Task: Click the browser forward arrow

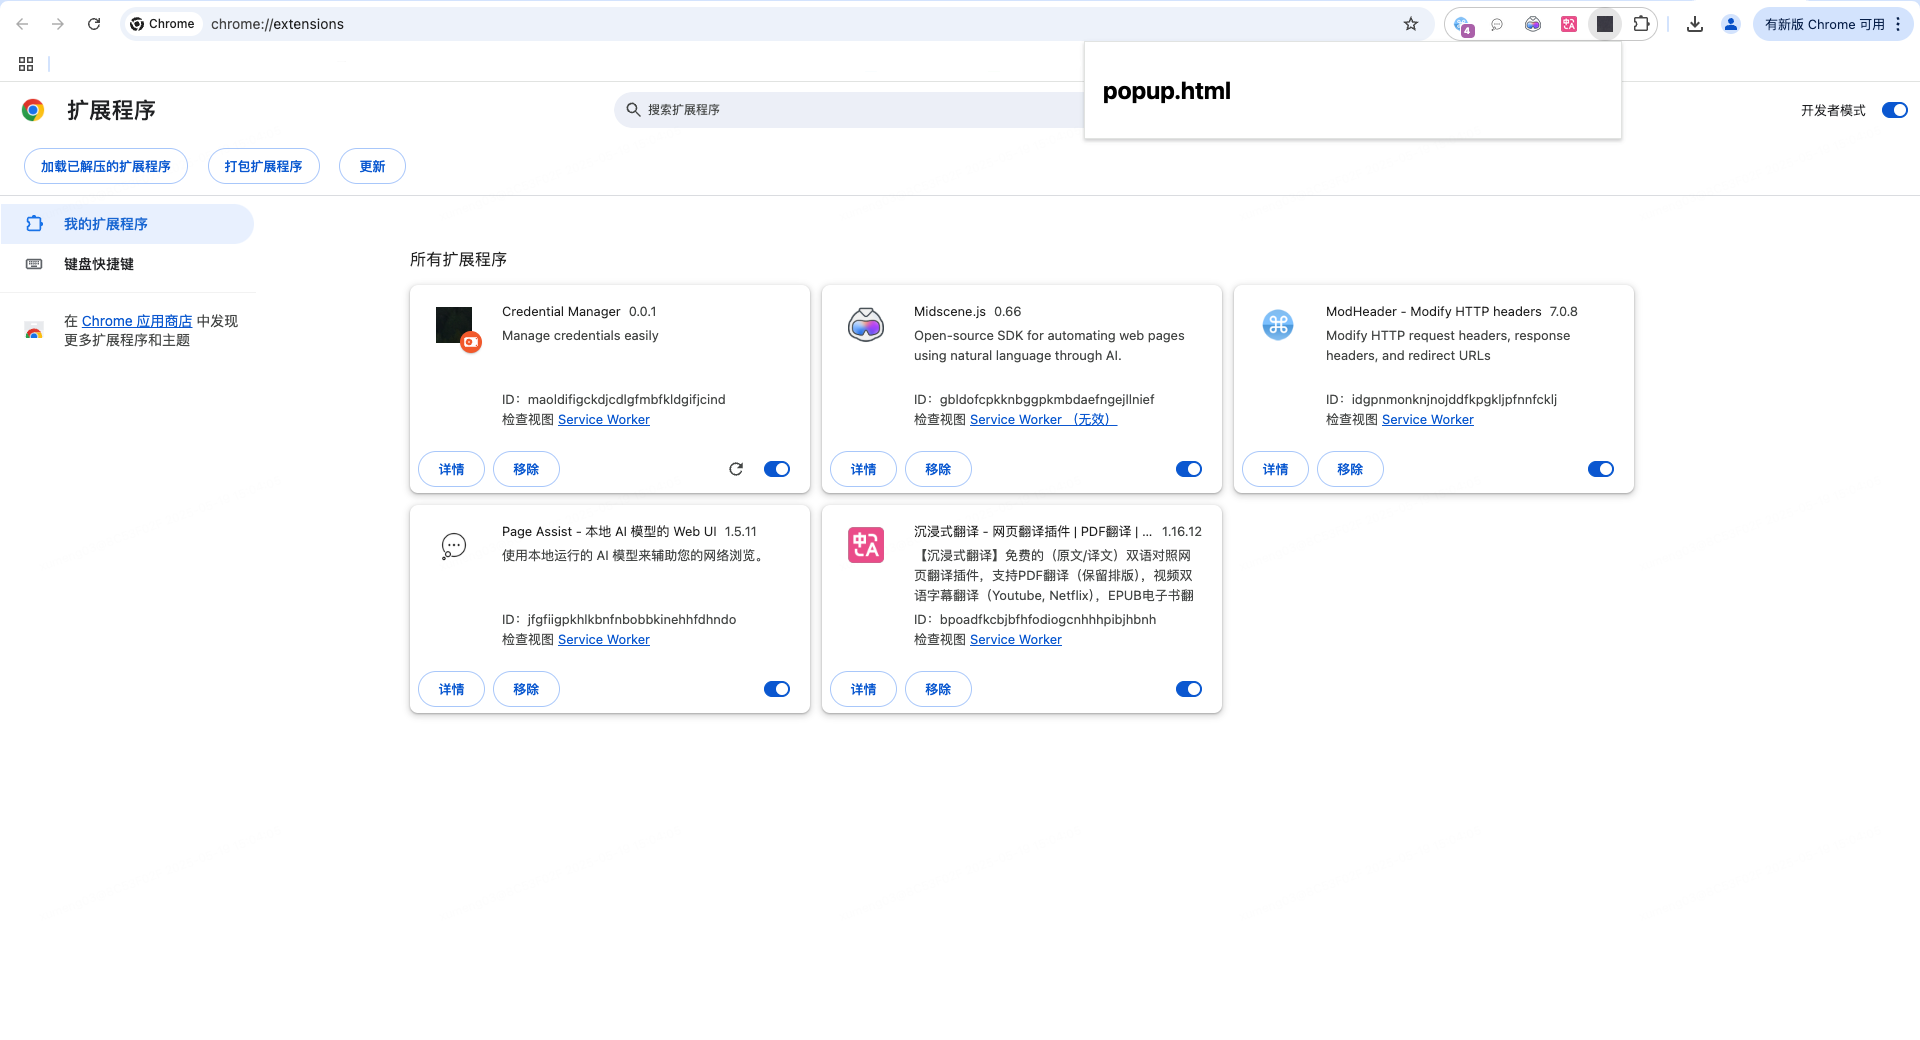Action: click(58, 24)
